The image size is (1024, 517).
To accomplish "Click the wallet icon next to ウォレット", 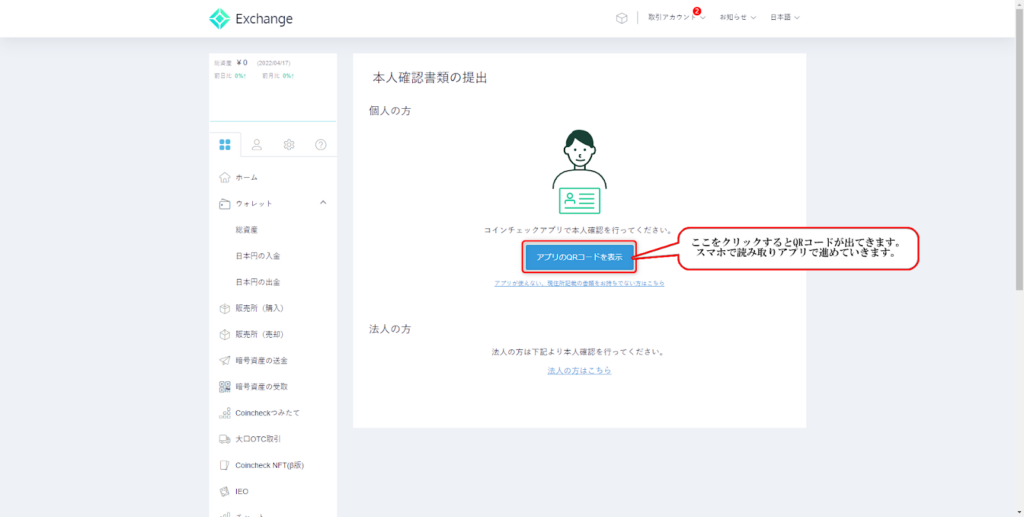I will [225, 204].
